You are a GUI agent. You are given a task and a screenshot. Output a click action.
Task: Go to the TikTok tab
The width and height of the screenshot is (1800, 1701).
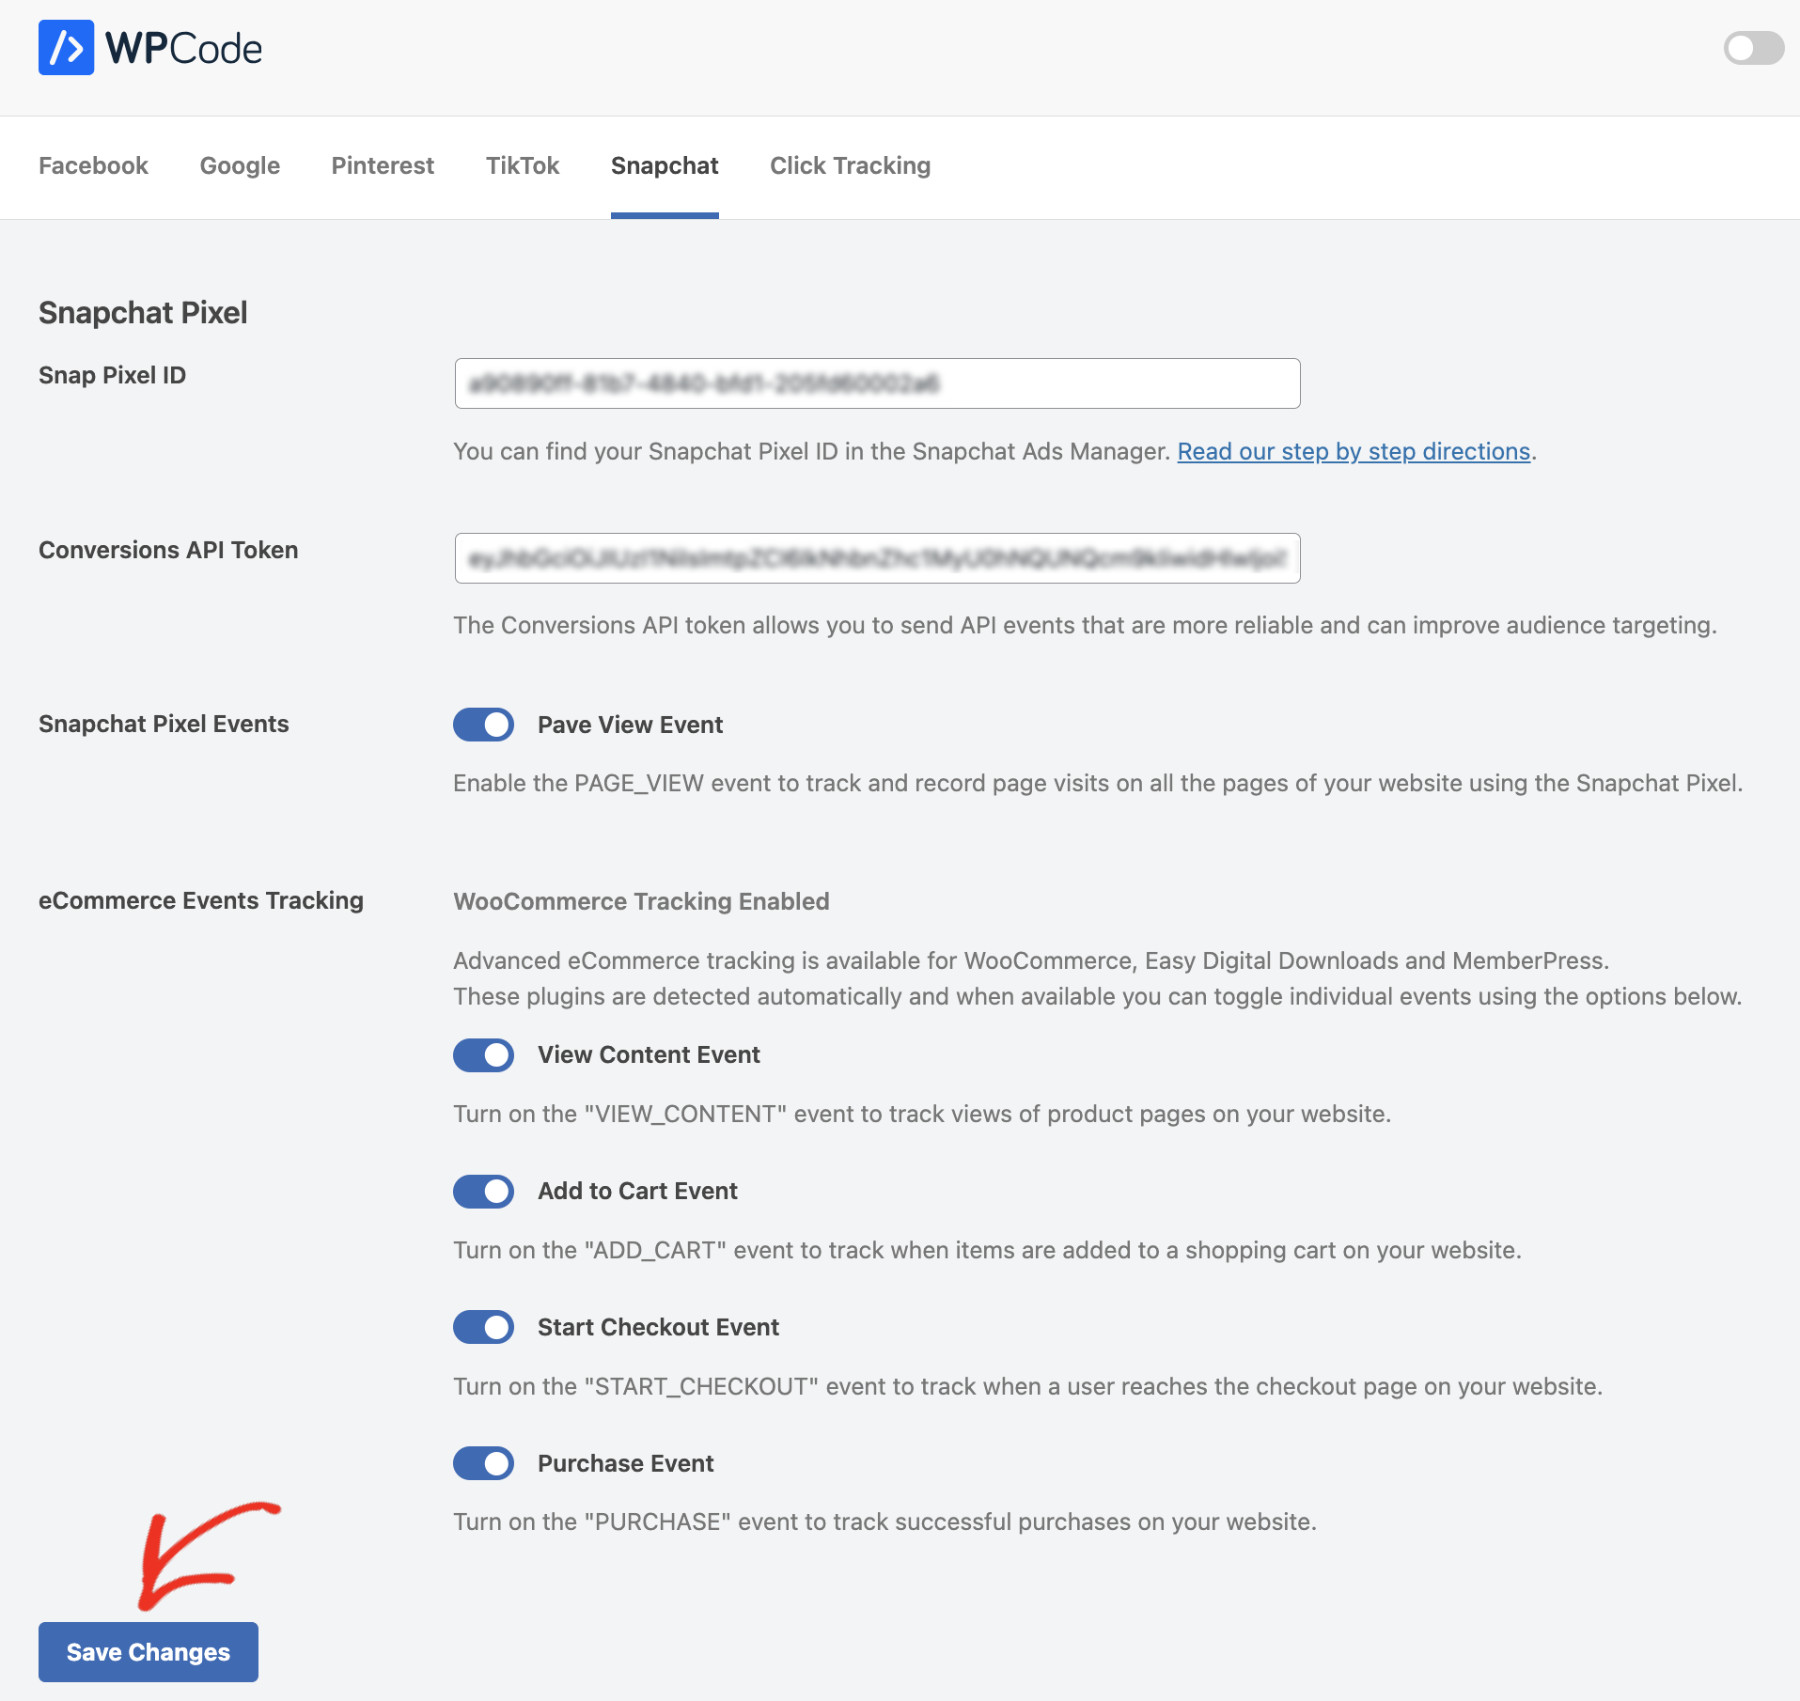pyautogui.click(x=522, y=166)
